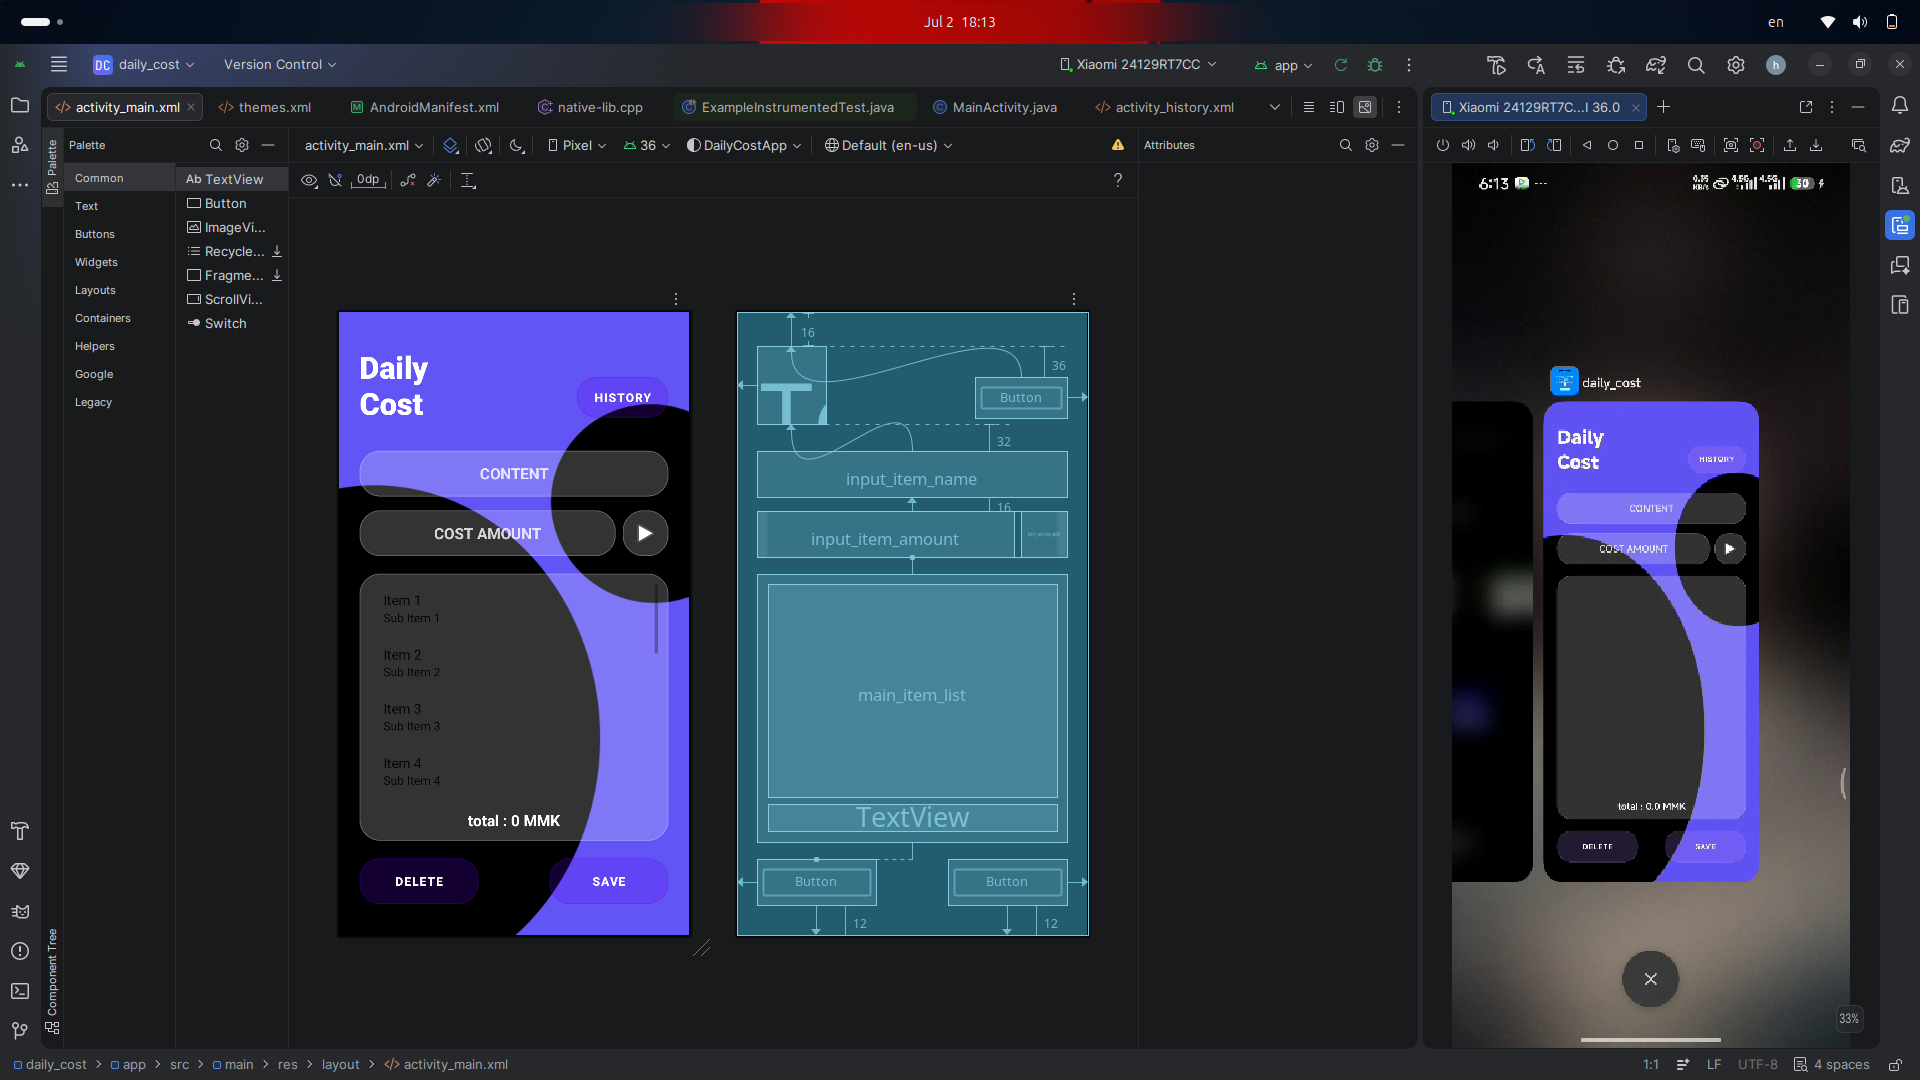Open the Problems tool window
The height and width of the screenshot is (1080, 1920).
pos(20,951)
